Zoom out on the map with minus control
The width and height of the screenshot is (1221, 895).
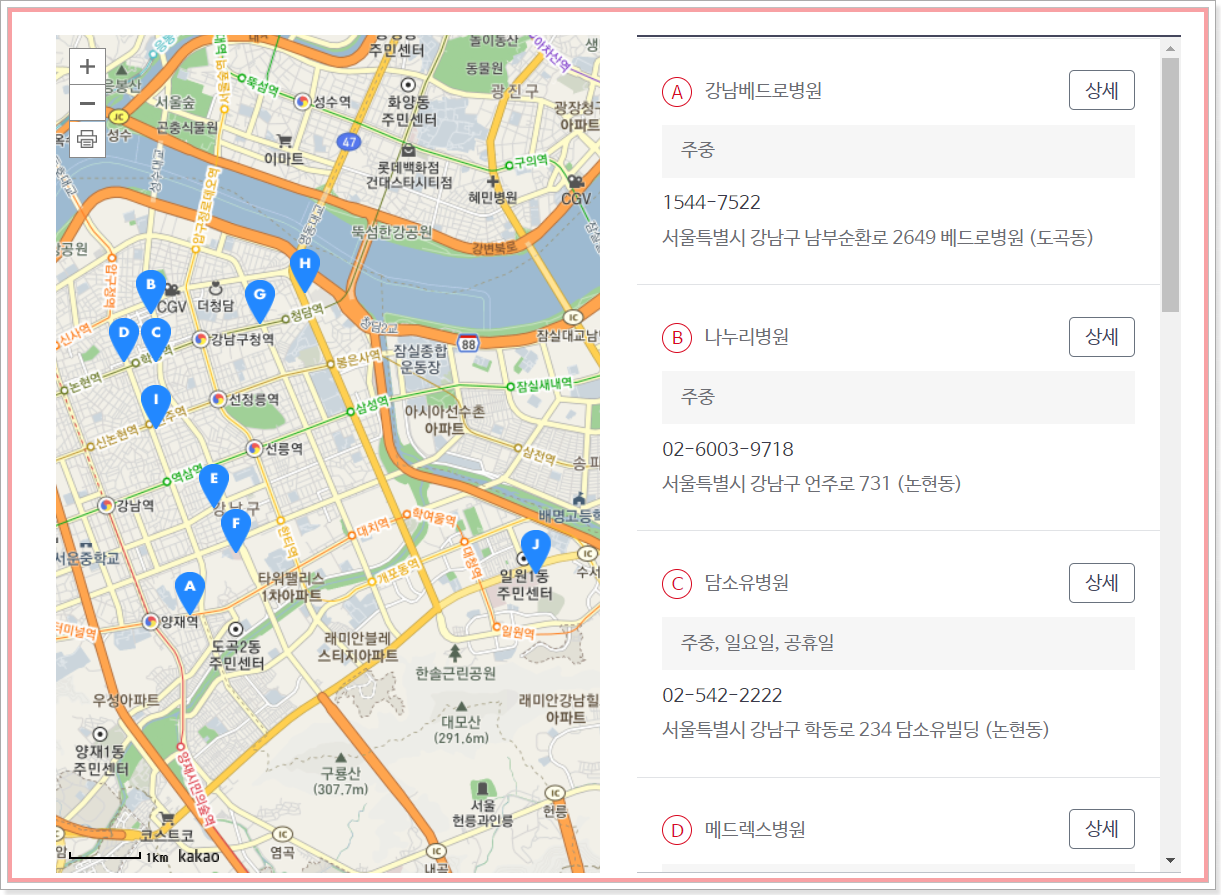coord(87,103)
